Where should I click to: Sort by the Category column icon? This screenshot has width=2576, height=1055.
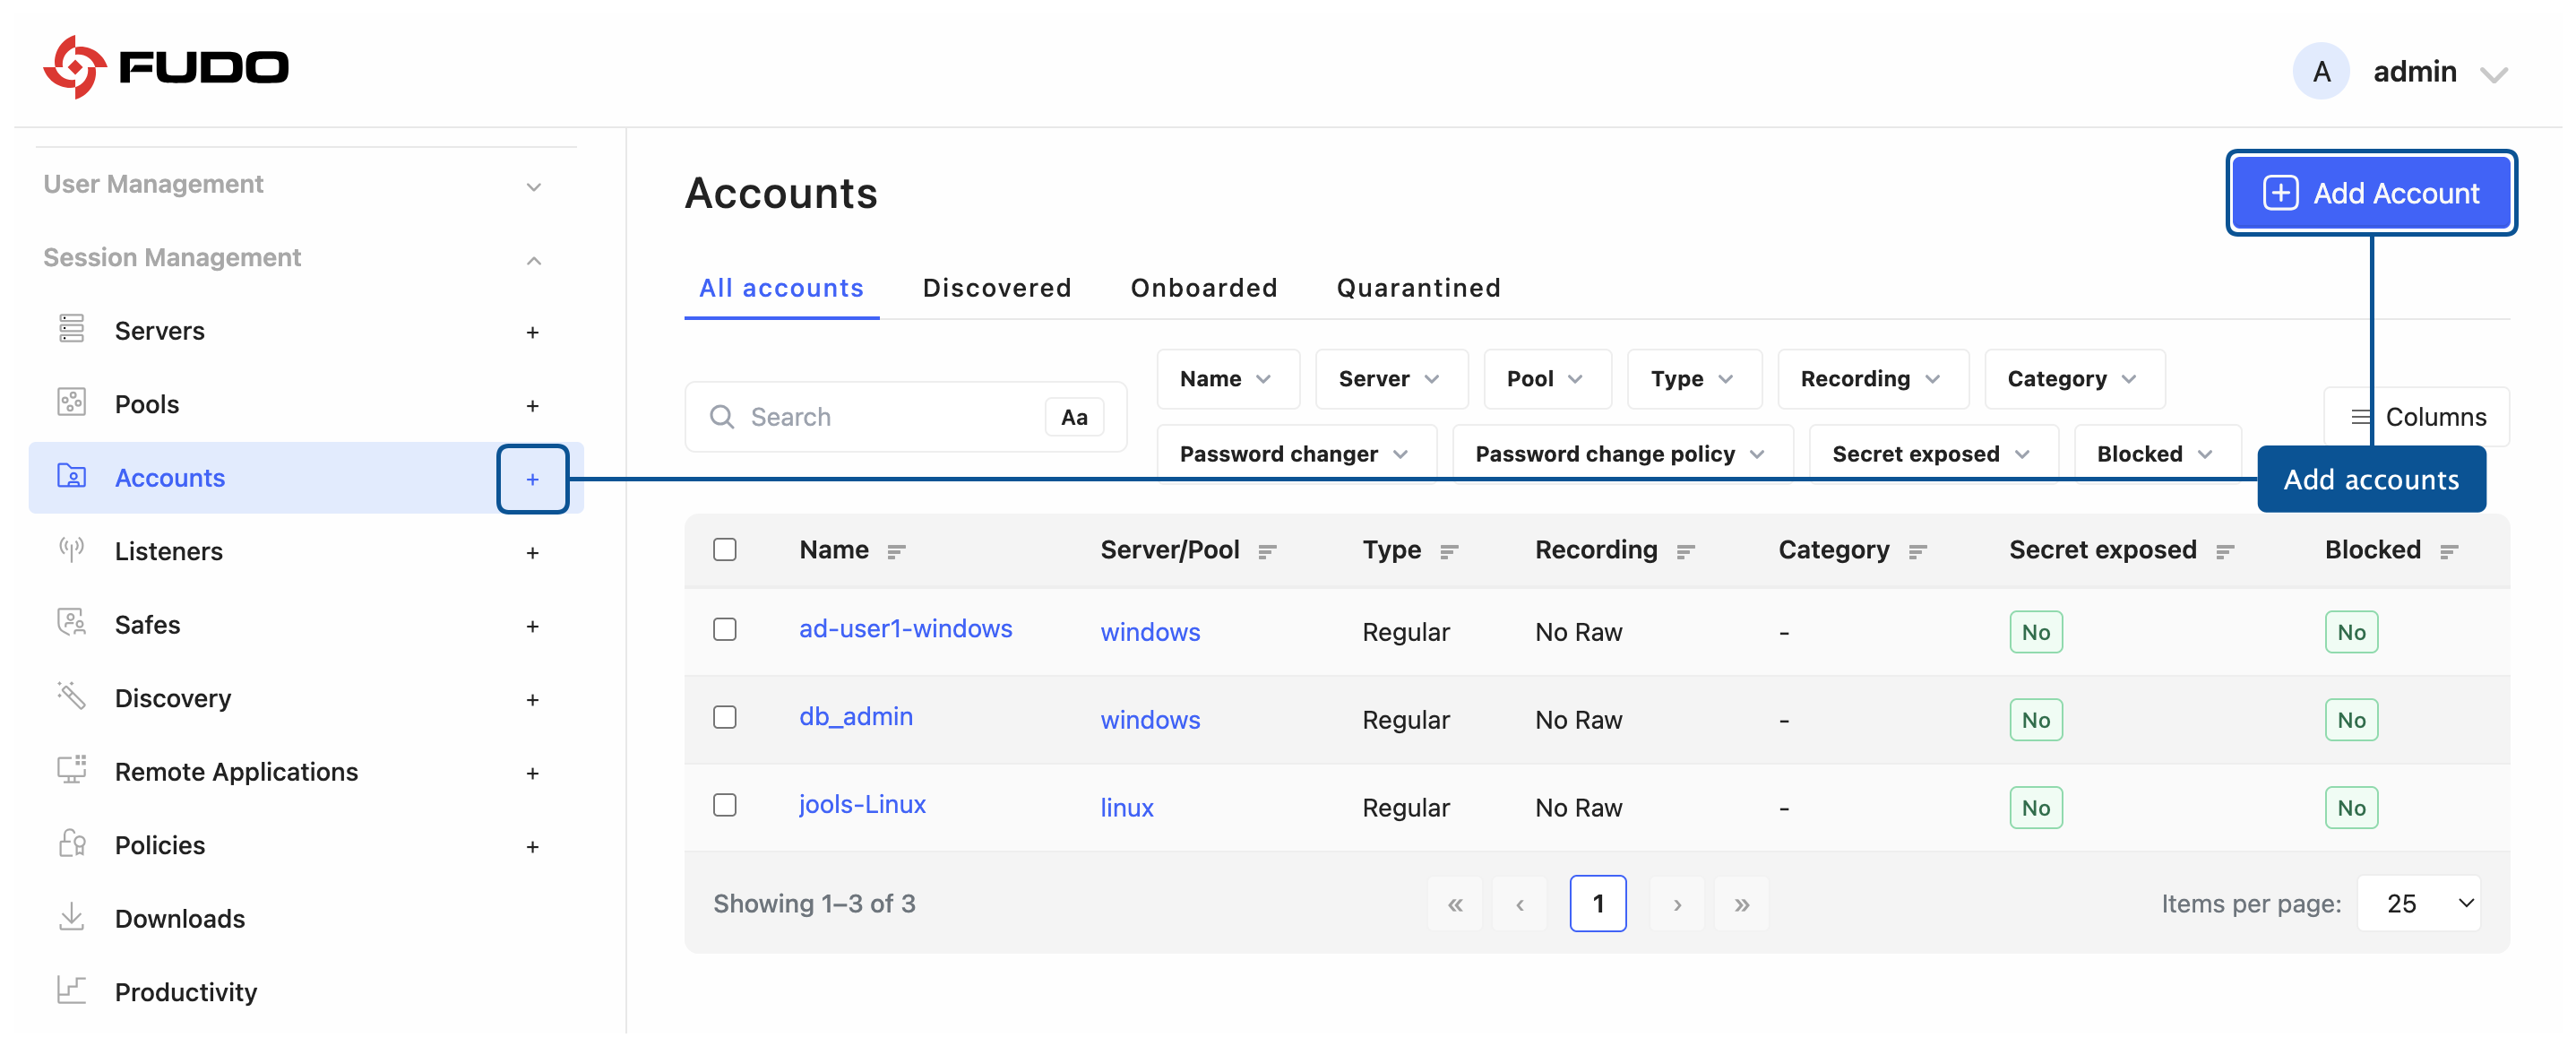tap(1917, 551)
